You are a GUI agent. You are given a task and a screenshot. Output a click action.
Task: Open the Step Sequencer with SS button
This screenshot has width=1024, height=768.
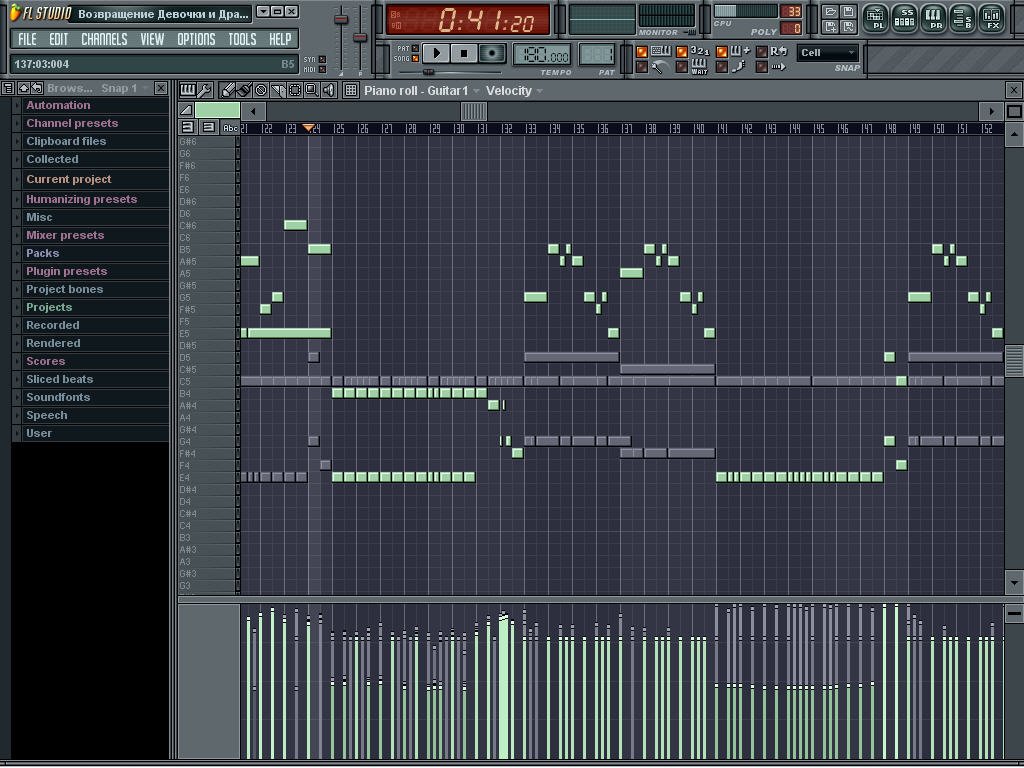coord(904,18)
